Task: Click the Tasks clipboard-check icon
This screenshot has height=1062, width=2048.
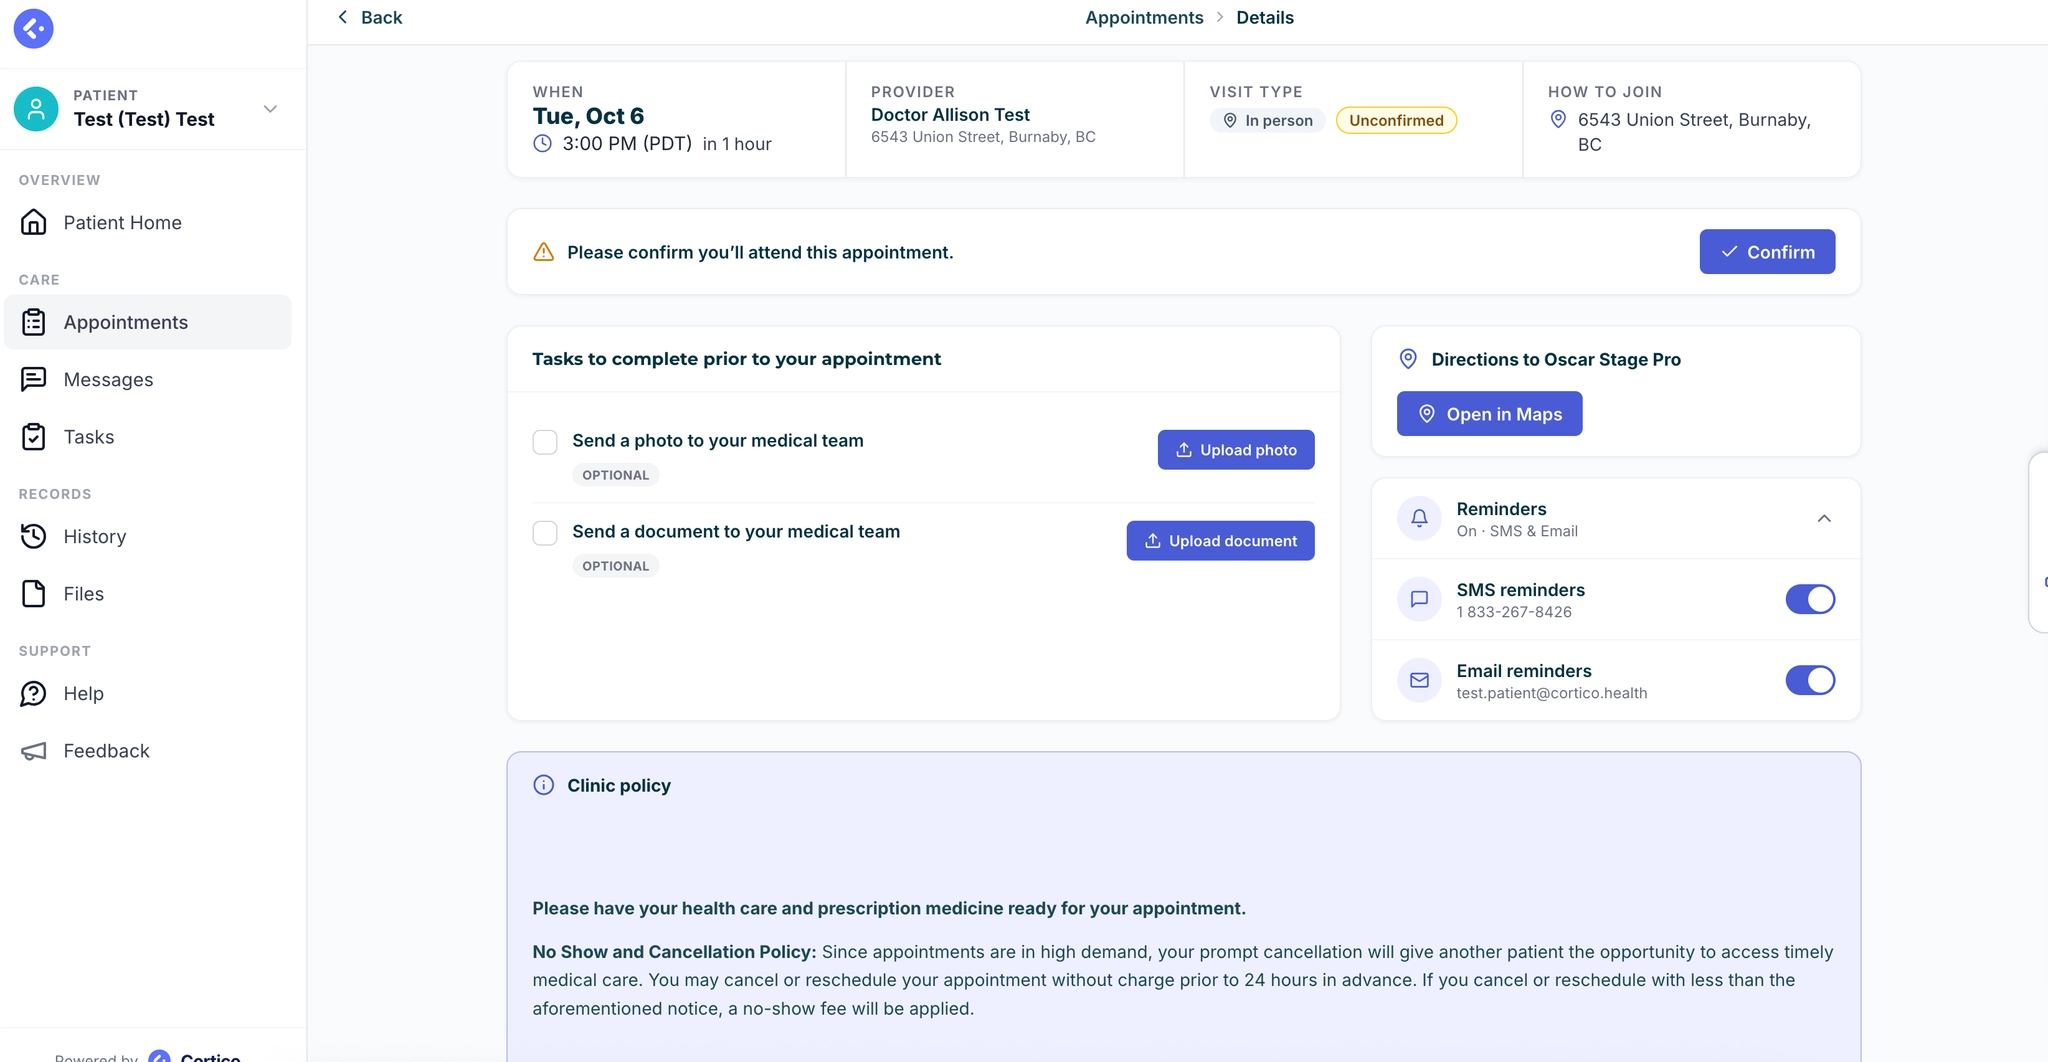Action: coord(34,437)
